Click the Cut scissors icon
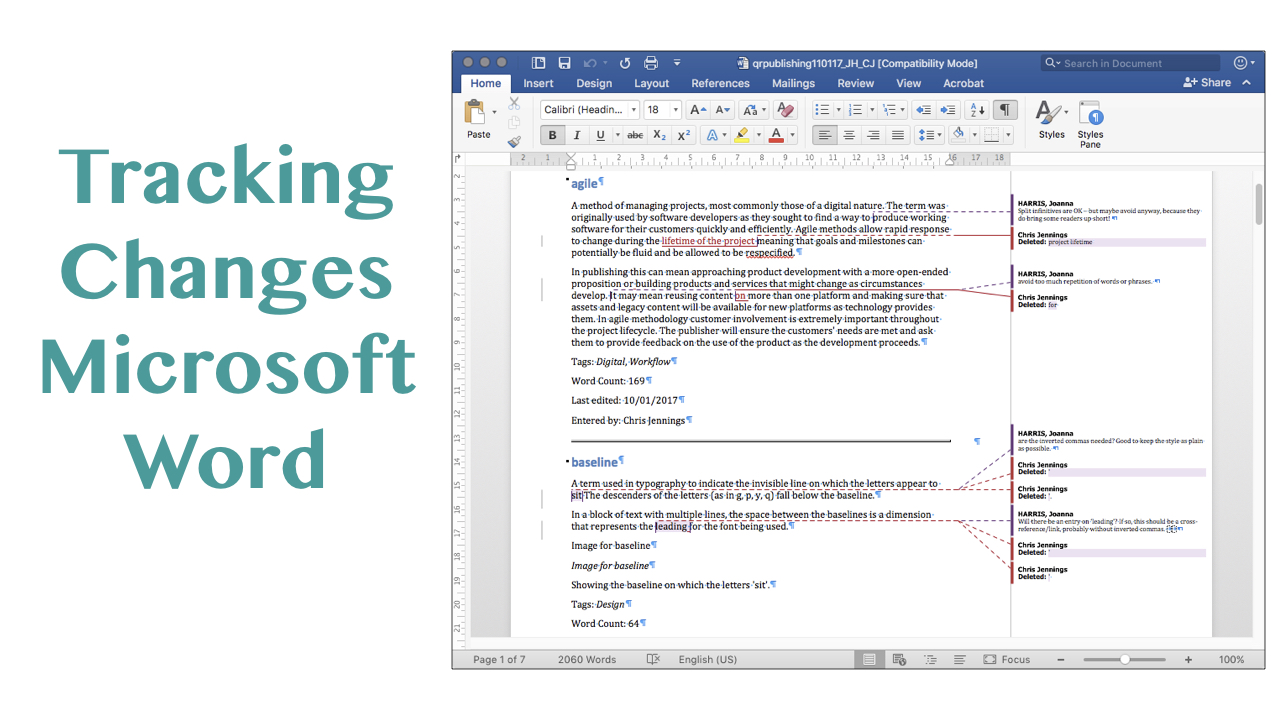 pyautogui.click(x=514, y=103)
